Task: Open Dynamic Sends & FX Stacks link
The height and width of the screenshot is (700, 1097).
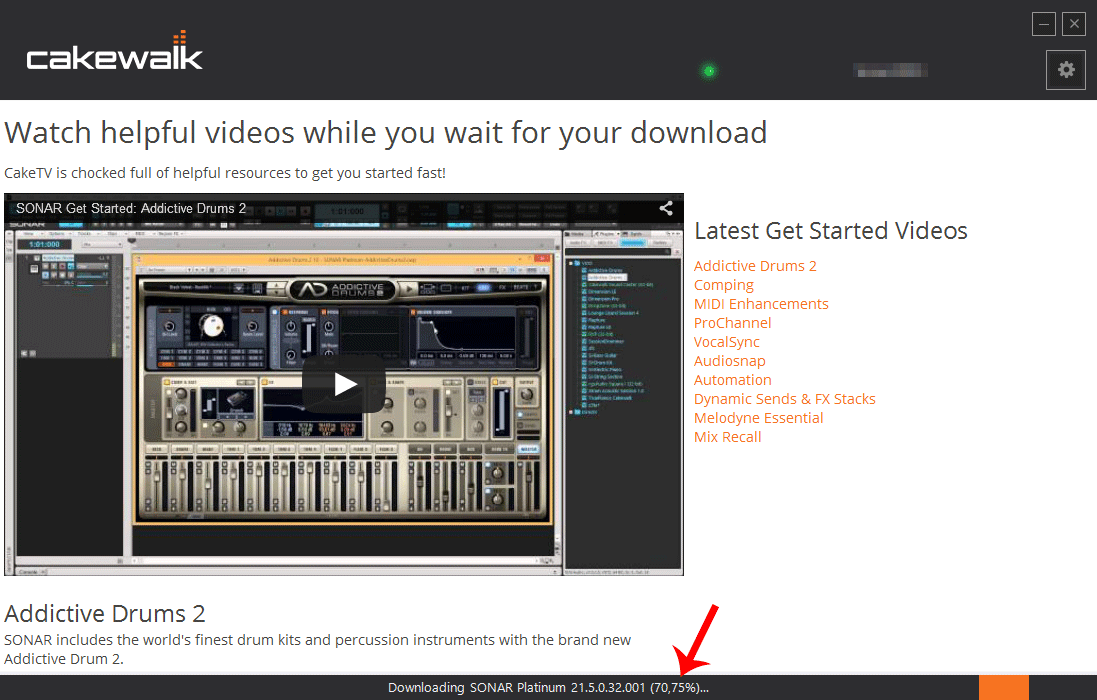Action: [785, 399]
